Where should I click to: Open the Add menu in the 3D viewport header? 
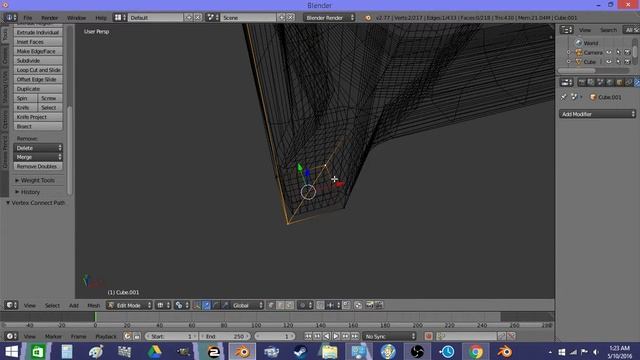click(x=74, y=305)
